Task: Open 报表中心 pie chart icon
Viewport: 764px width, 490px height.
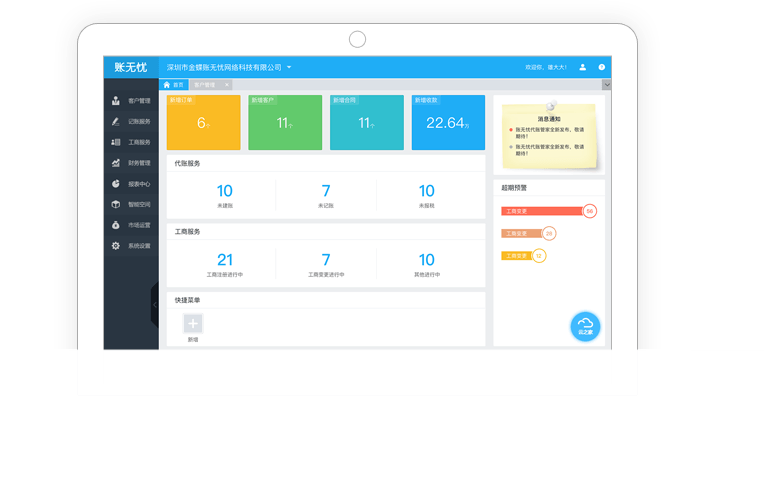Action: (x=116, y=184)
